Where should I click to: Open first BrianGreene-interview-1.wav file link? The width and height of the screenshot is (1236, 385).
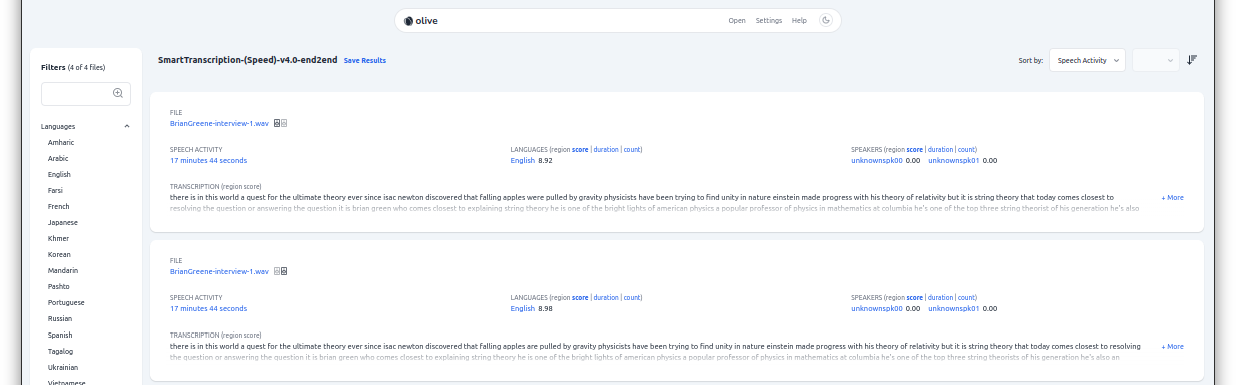click(x=219, y=123)
